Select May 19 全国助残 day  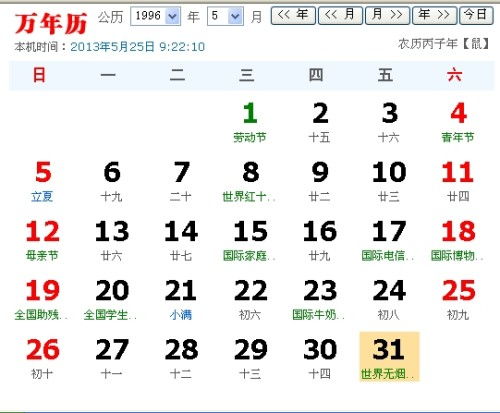pyautogui.click(x=42, y=300)
